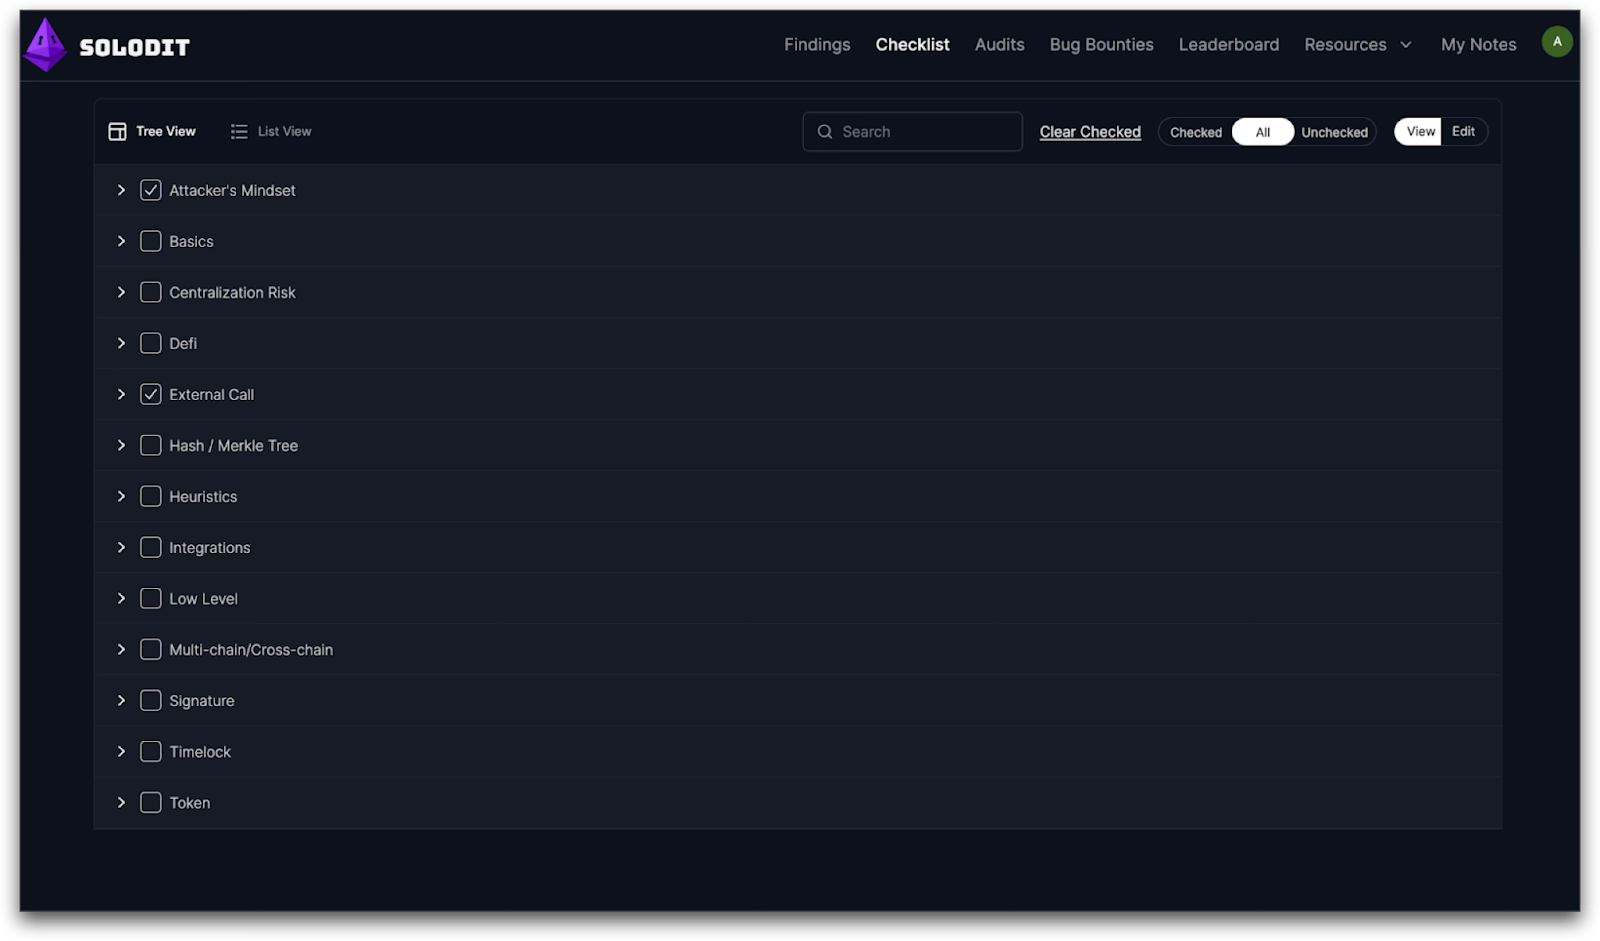Uncheck the Attacker's Mindset checkbox

[x=150, y=189]
